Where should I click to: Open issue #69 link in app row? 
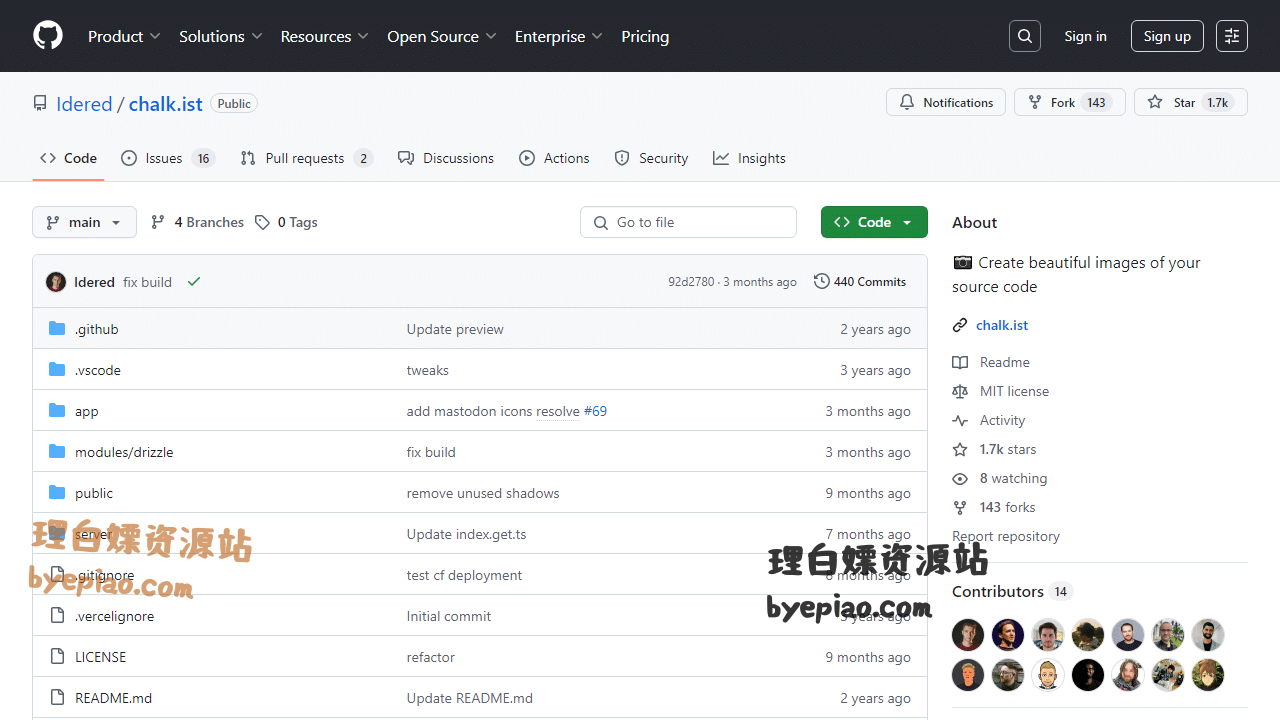point(595,411)
